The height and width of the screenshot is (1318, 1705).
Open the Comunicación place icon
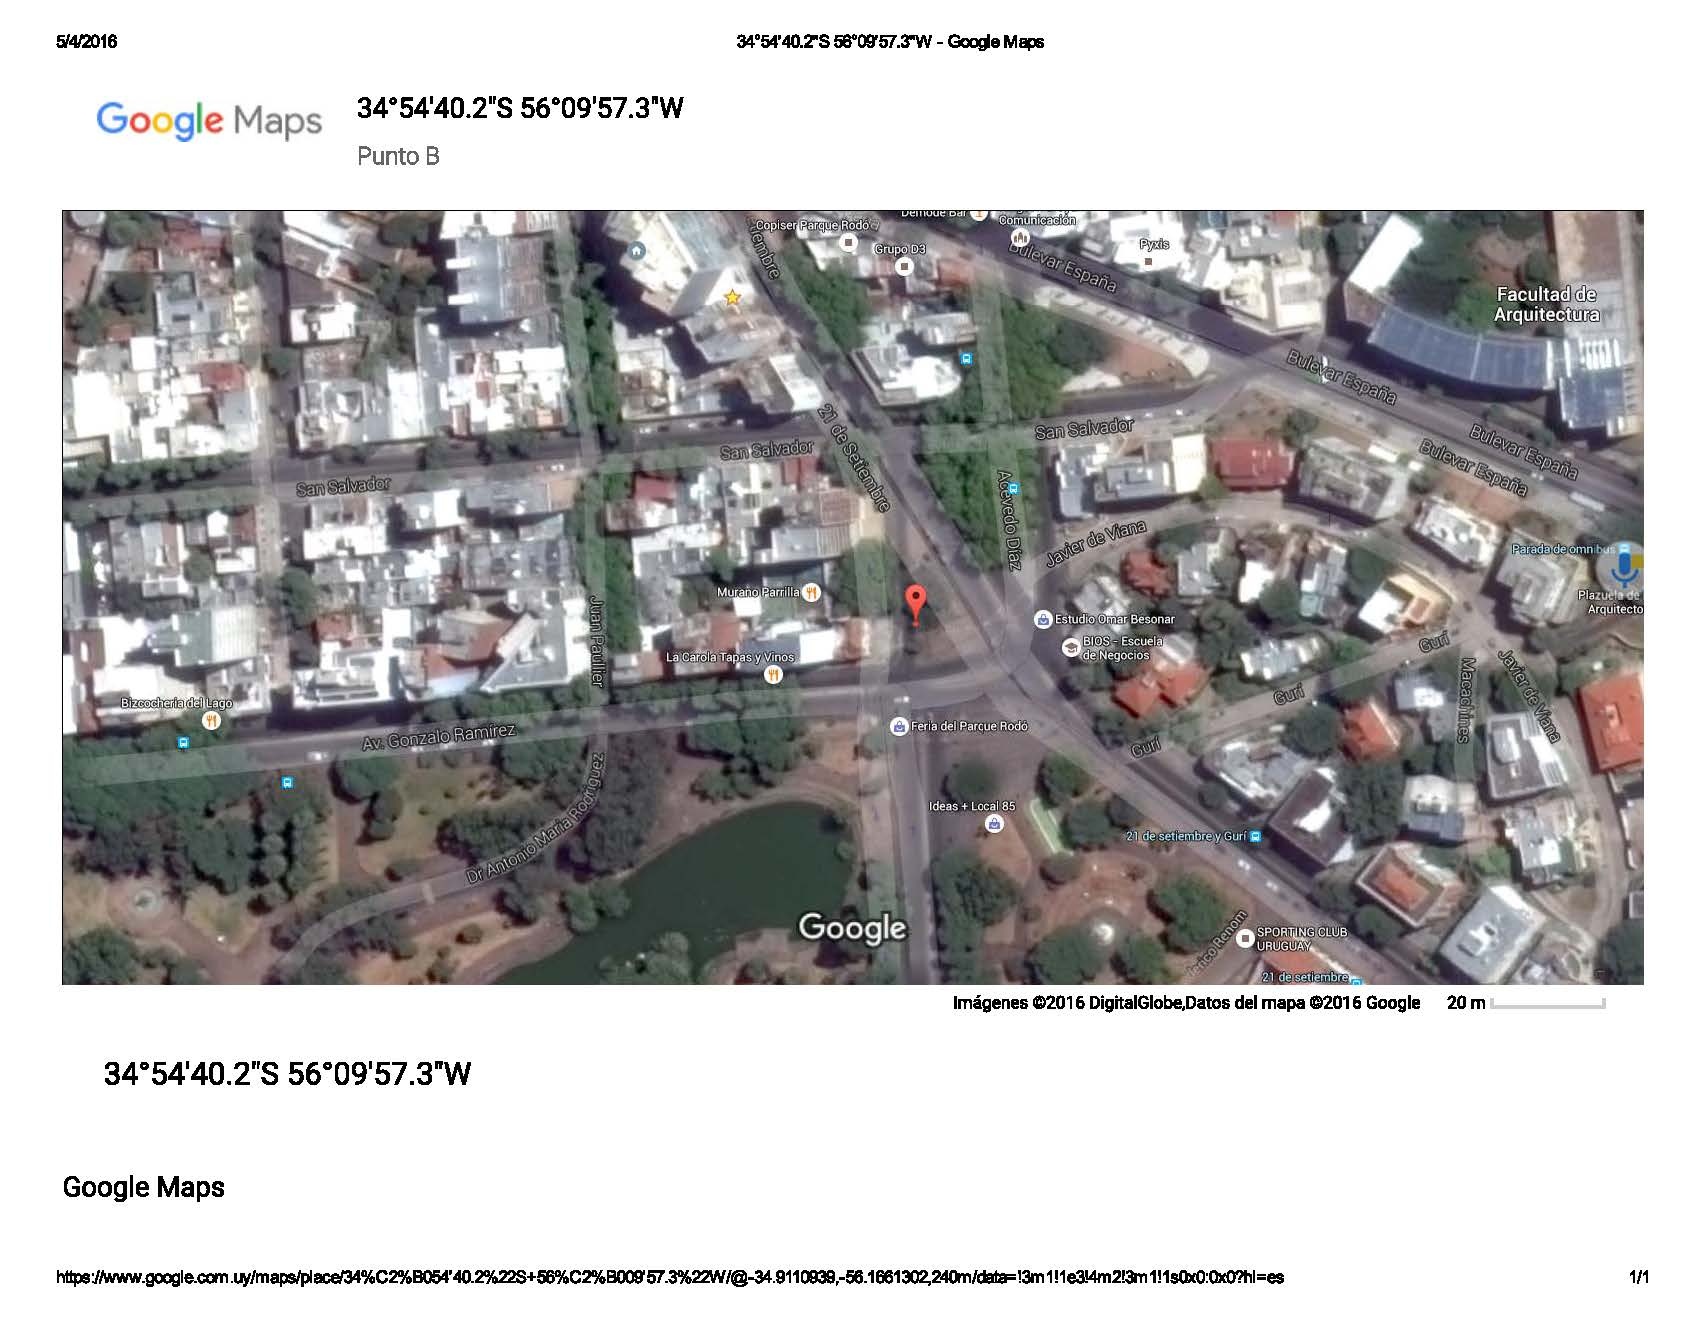click(1020, 238)
